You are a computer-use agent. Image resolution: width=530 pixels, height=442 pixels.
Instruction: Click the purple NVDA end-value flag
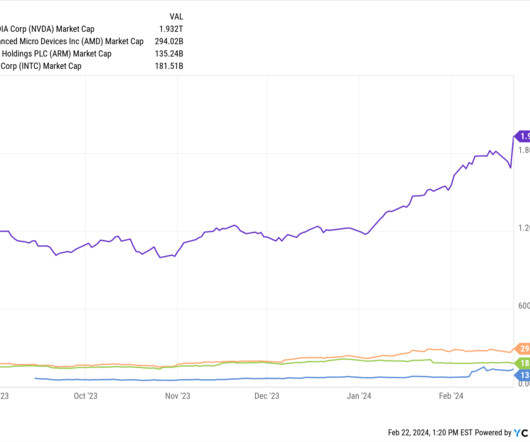522,136
